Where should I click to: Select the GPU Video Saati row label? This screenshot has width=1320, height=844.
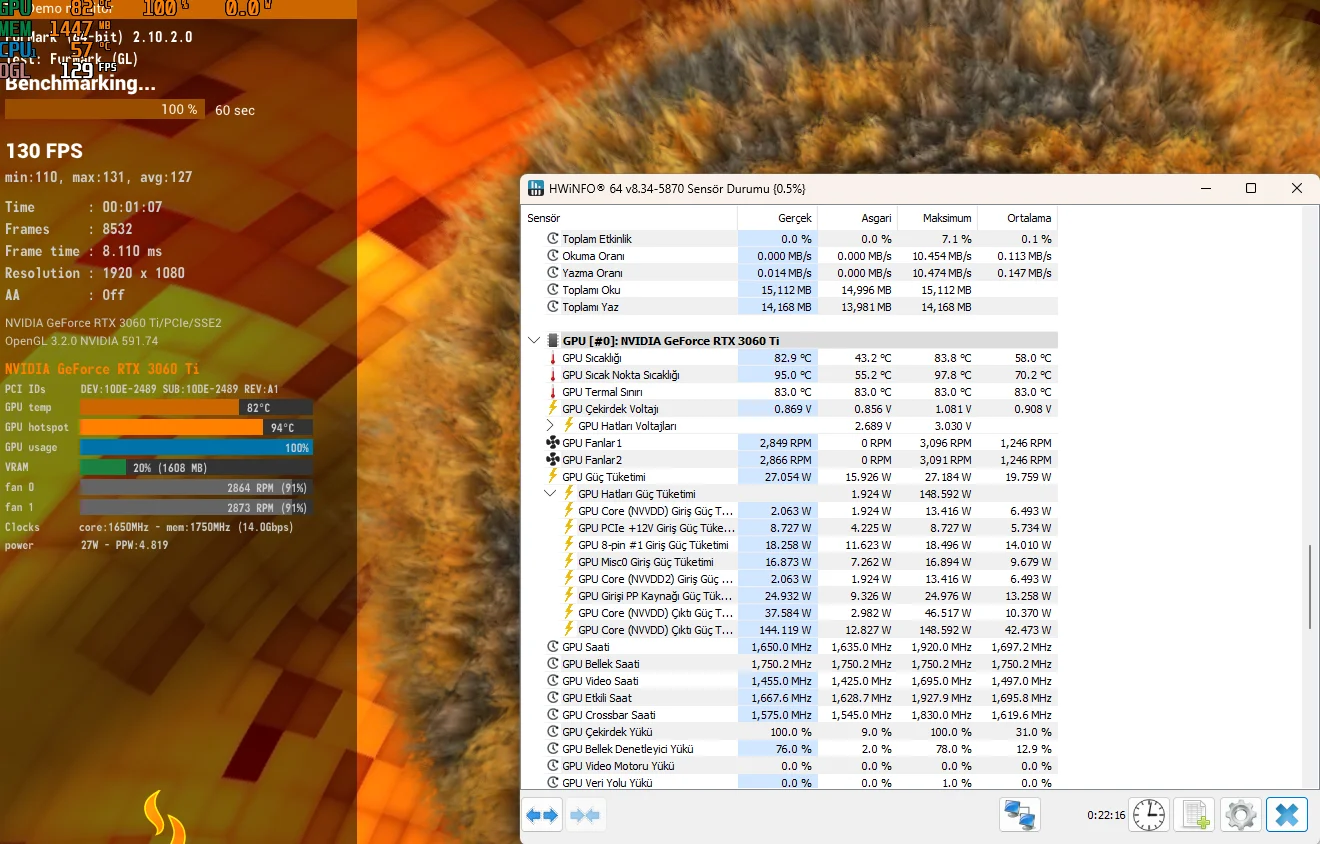click(x=600, y=681)
